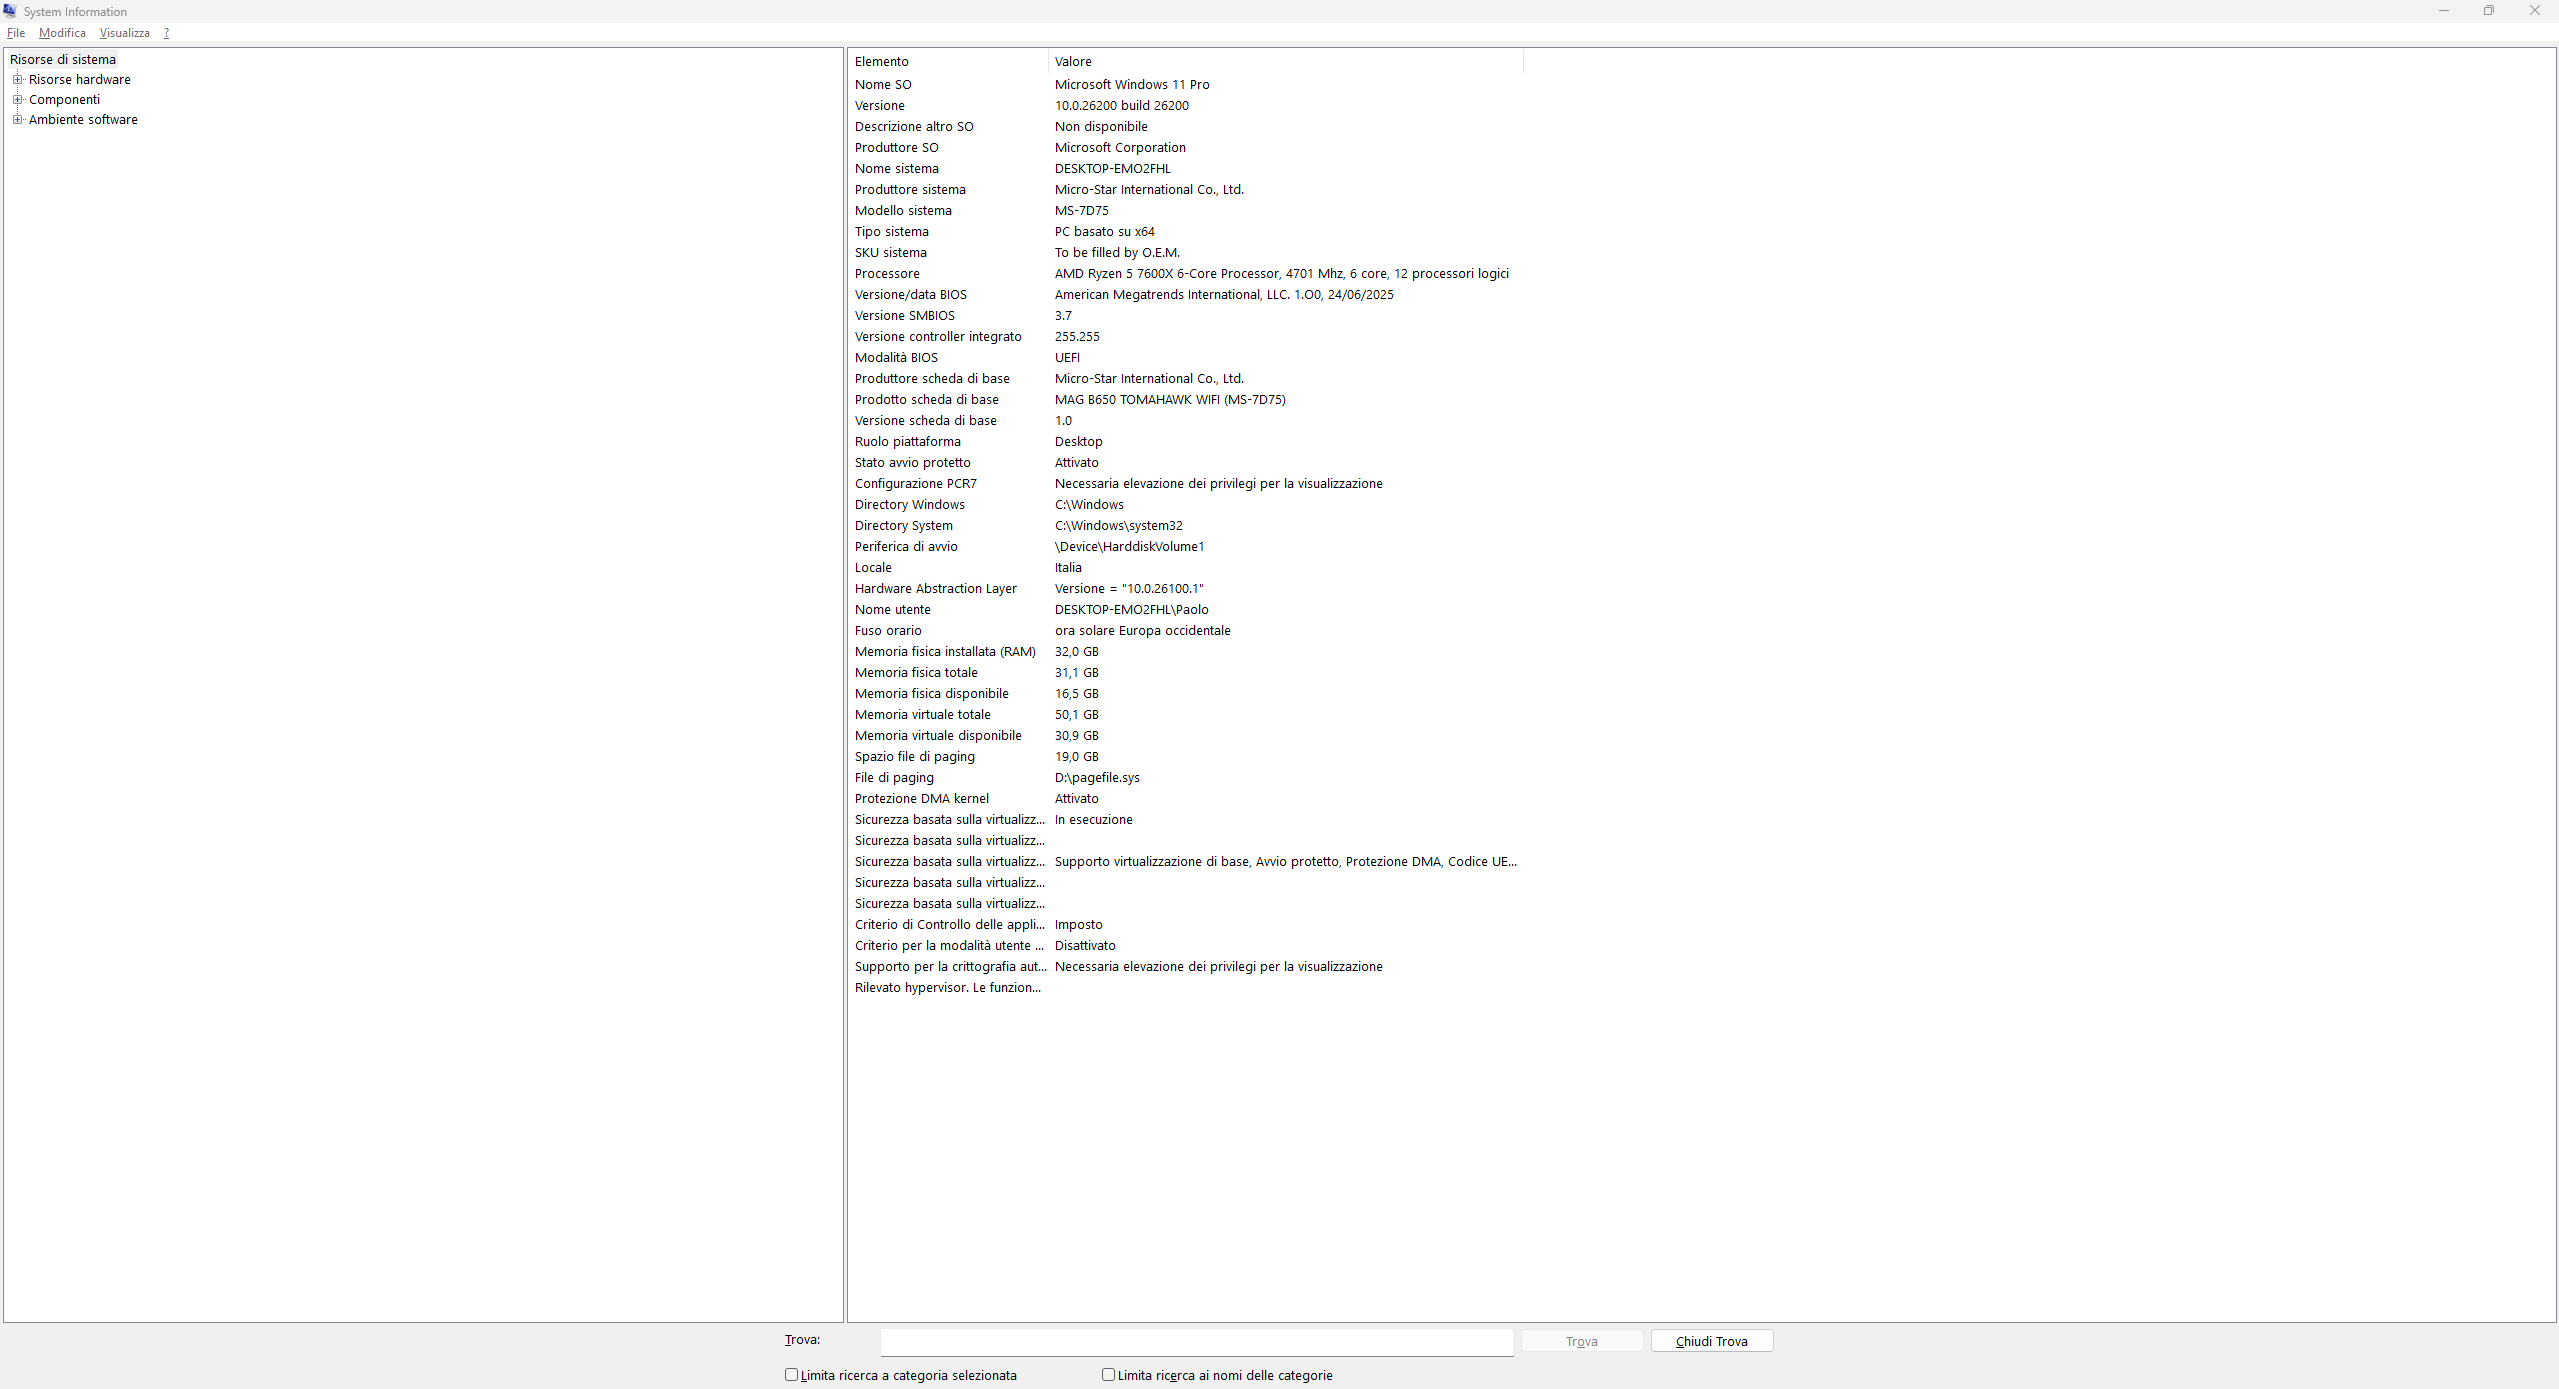Select Risorse di sistema root item
The image size is (2559, 1389).
click(63, 59)
